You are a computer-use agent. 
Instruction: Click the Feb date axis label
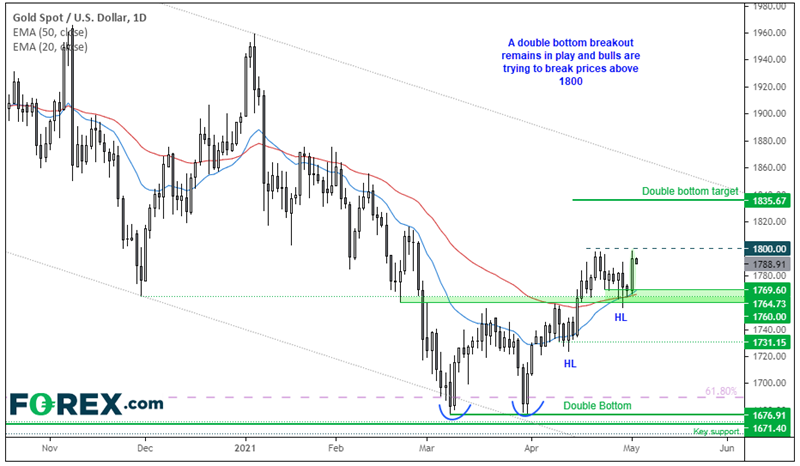[x=336, y=448]
